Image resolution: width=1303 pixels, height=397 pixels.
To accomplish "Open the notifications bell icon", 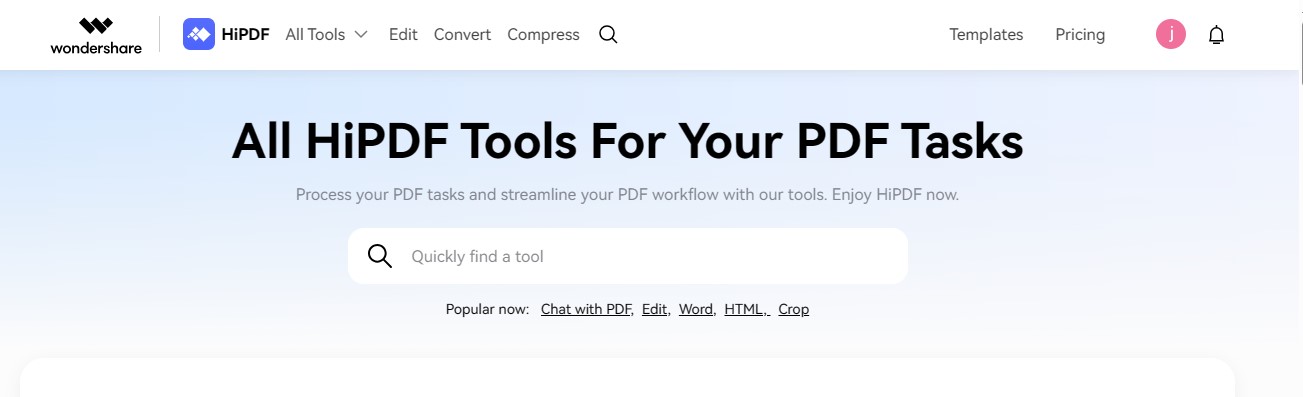I will 1216,35.
